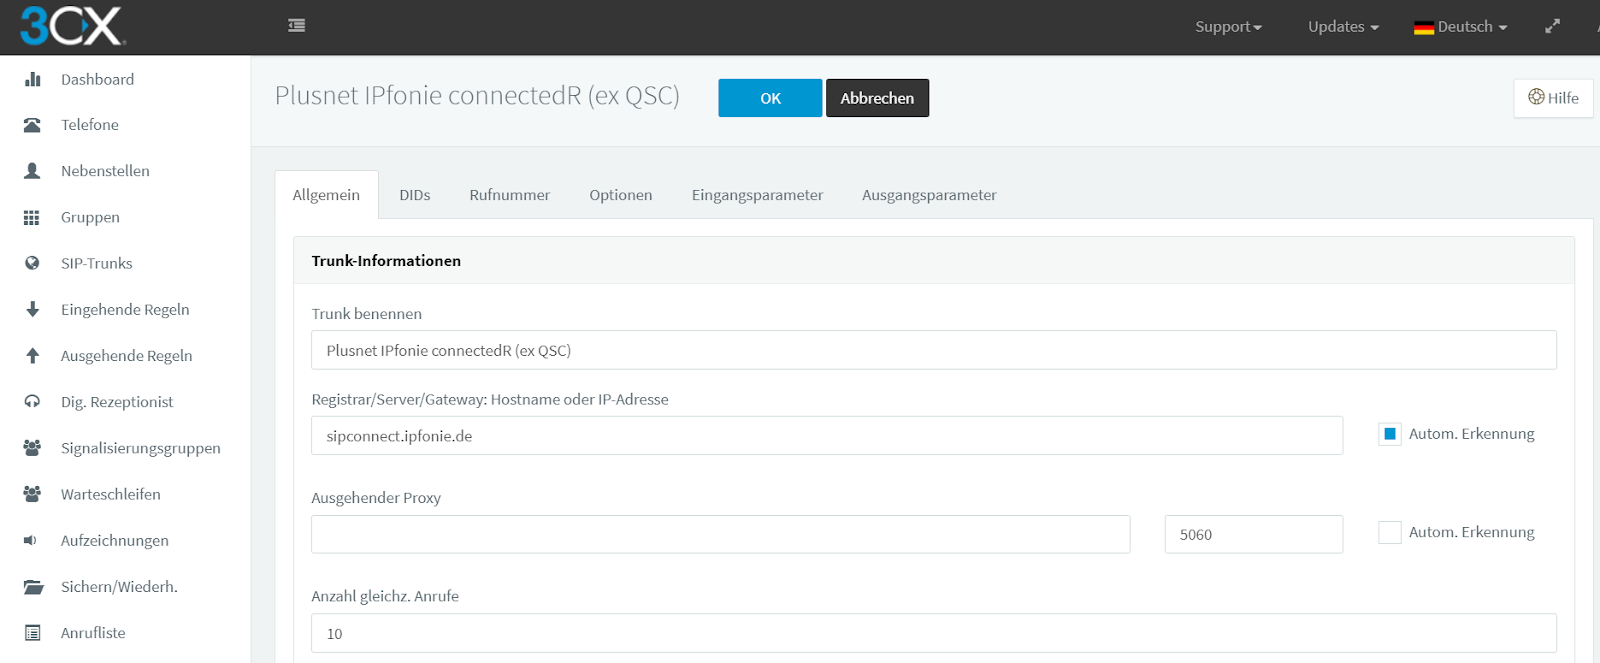The width and height of the screenshot is (1600, 663).
Task: Open Warteschleifen
Action: [110, 494]
